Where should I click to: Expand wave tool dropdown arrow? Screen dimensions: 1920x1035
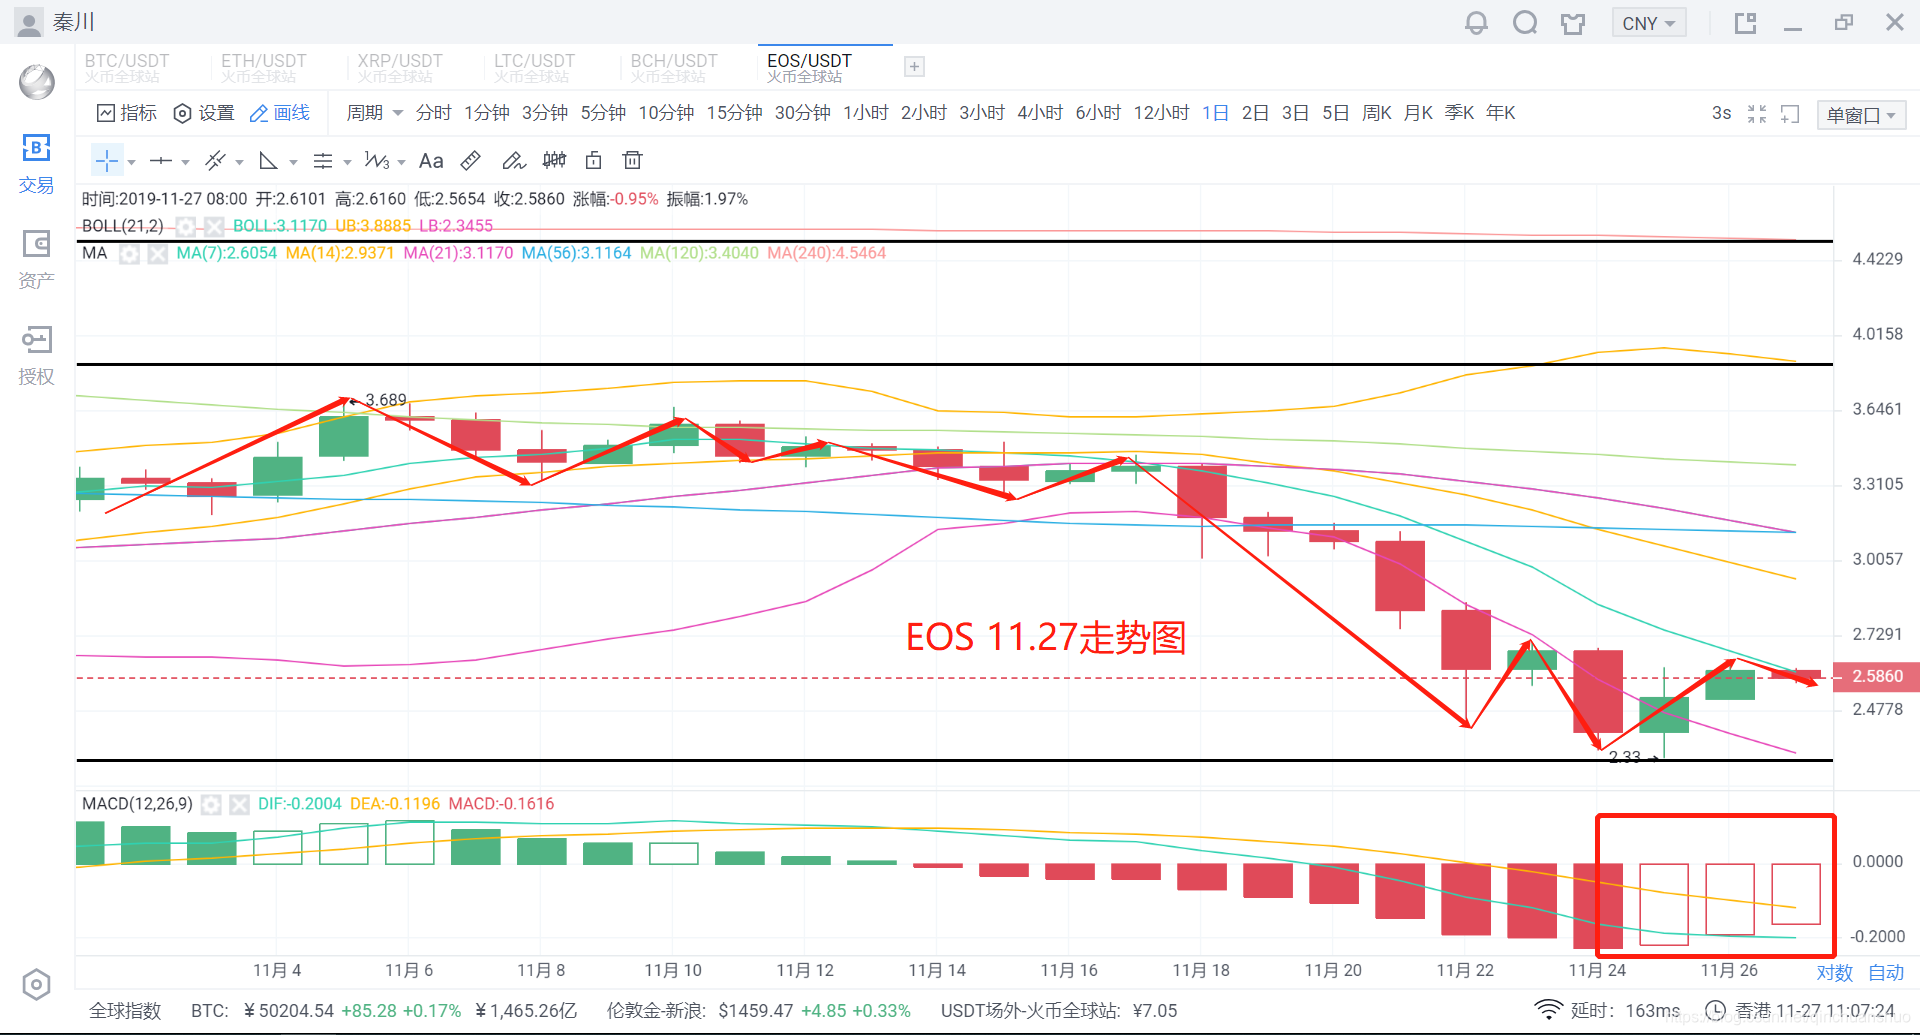401,162
